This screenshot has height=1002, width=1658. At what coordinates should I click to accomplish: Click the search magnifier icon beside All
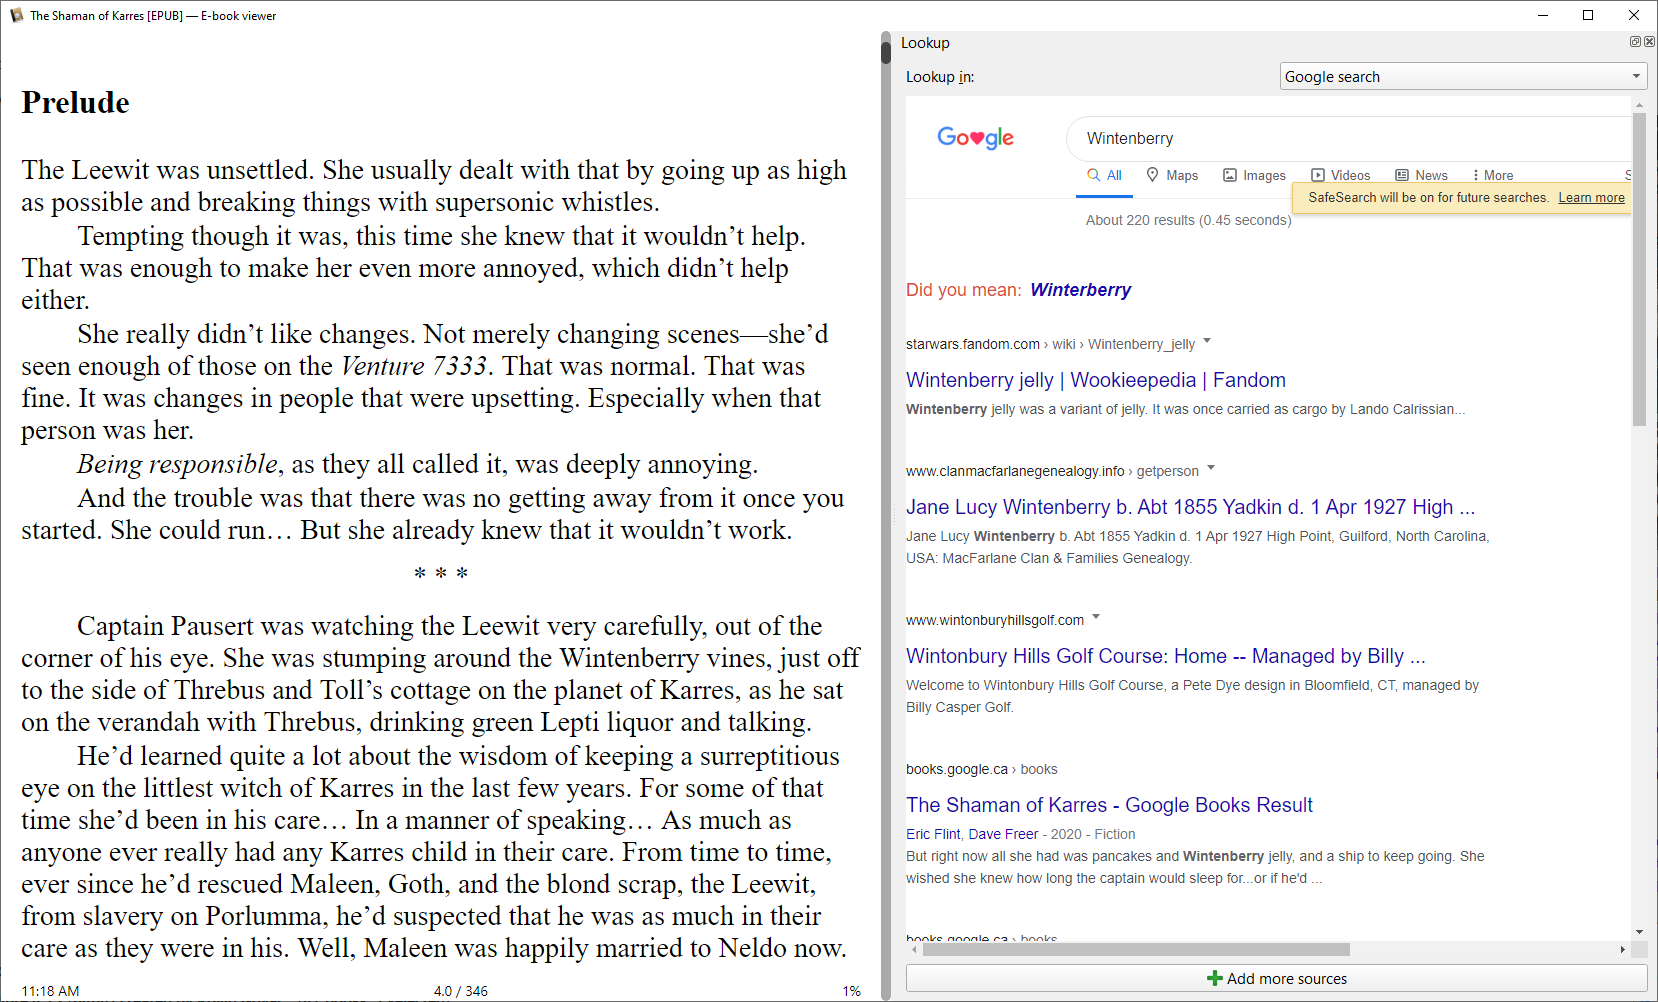point(1094,175)
